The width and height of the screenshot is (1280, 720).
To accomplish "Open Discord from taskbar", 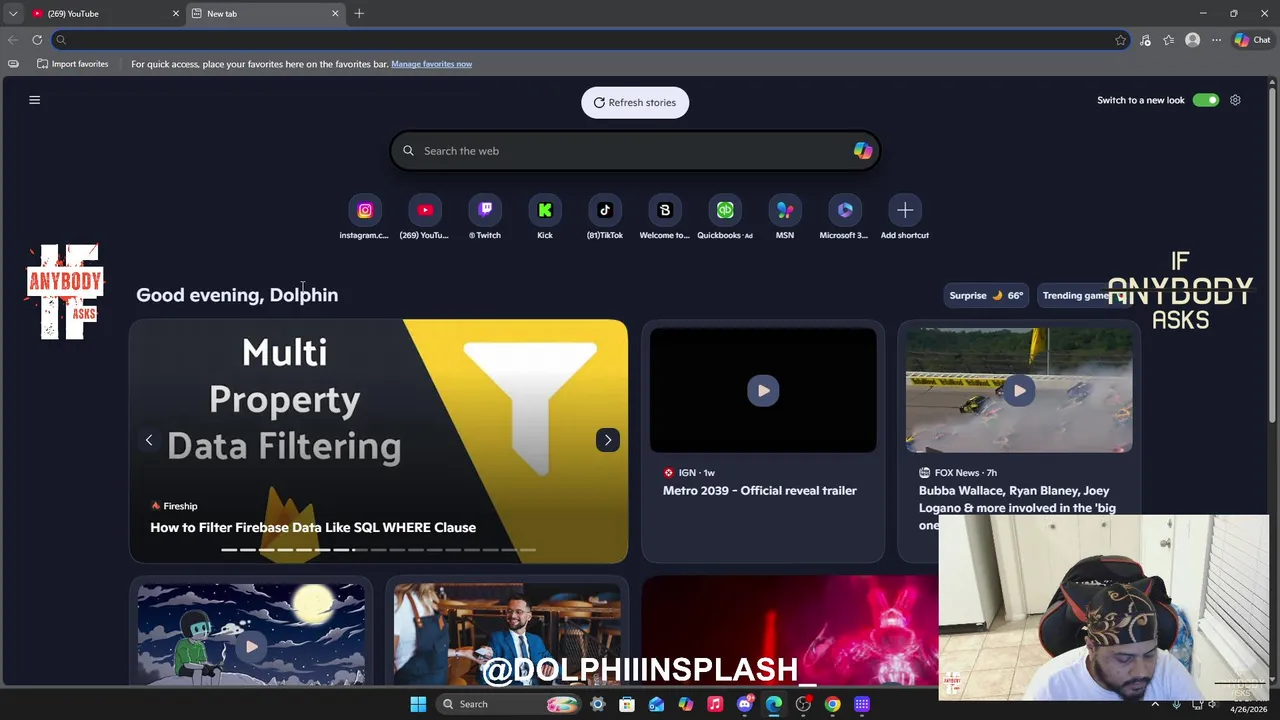I will (744, 704).
